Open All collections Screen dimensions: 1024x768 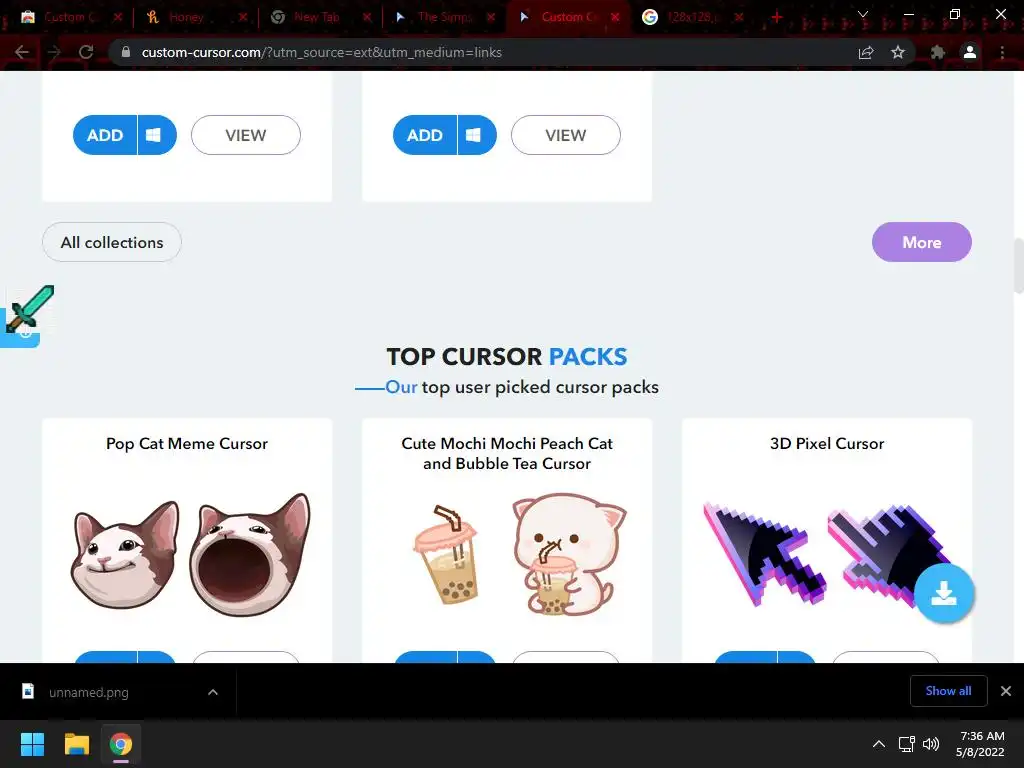tap(112, 242)
